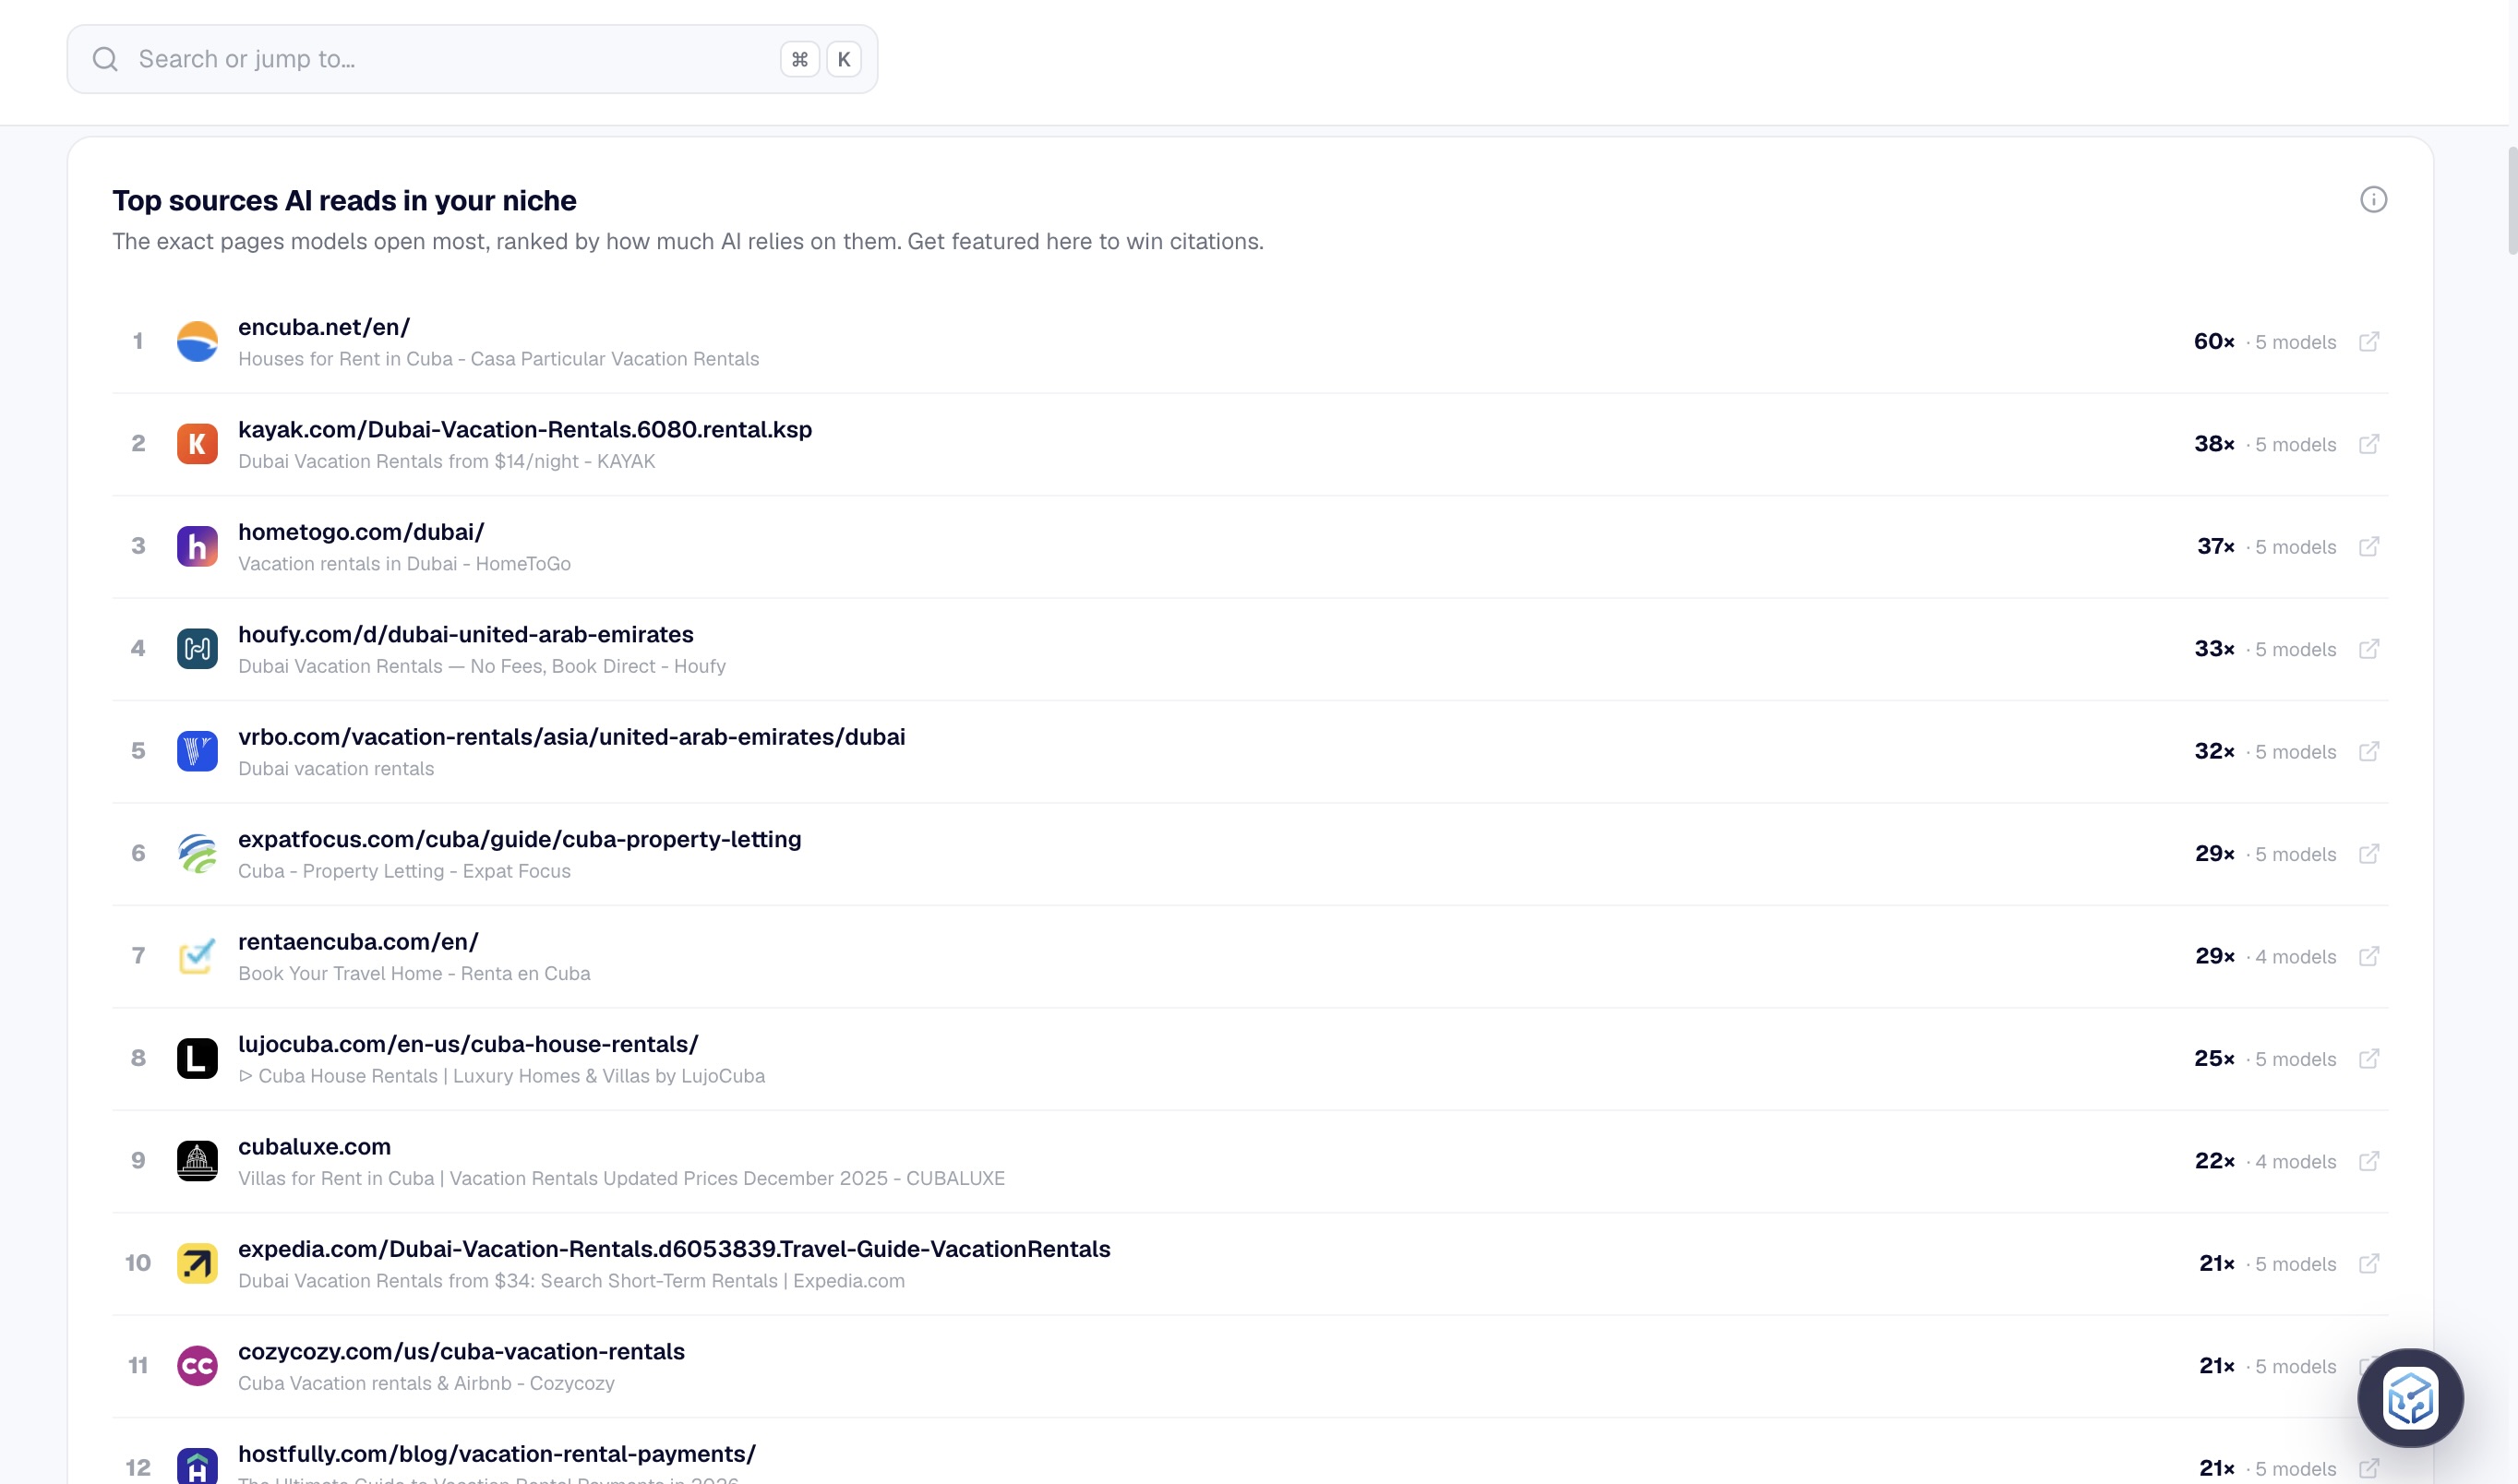Viewport: 2518px width, 1484px height.
Task: Click the 'Top sources AI reads in your niche' heading
Action: pos(344,201)
